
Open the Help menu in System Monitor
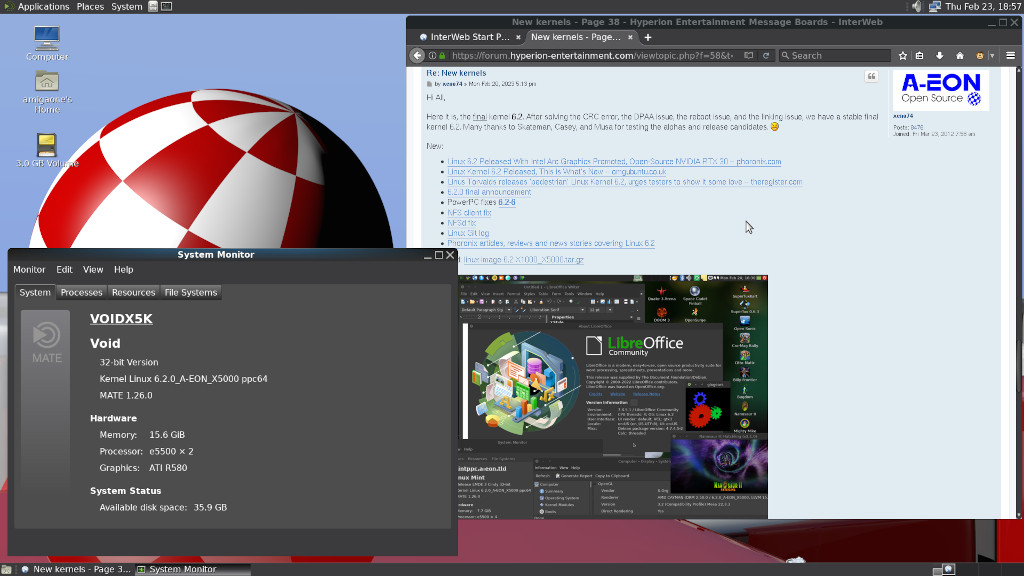click(123, 270)
